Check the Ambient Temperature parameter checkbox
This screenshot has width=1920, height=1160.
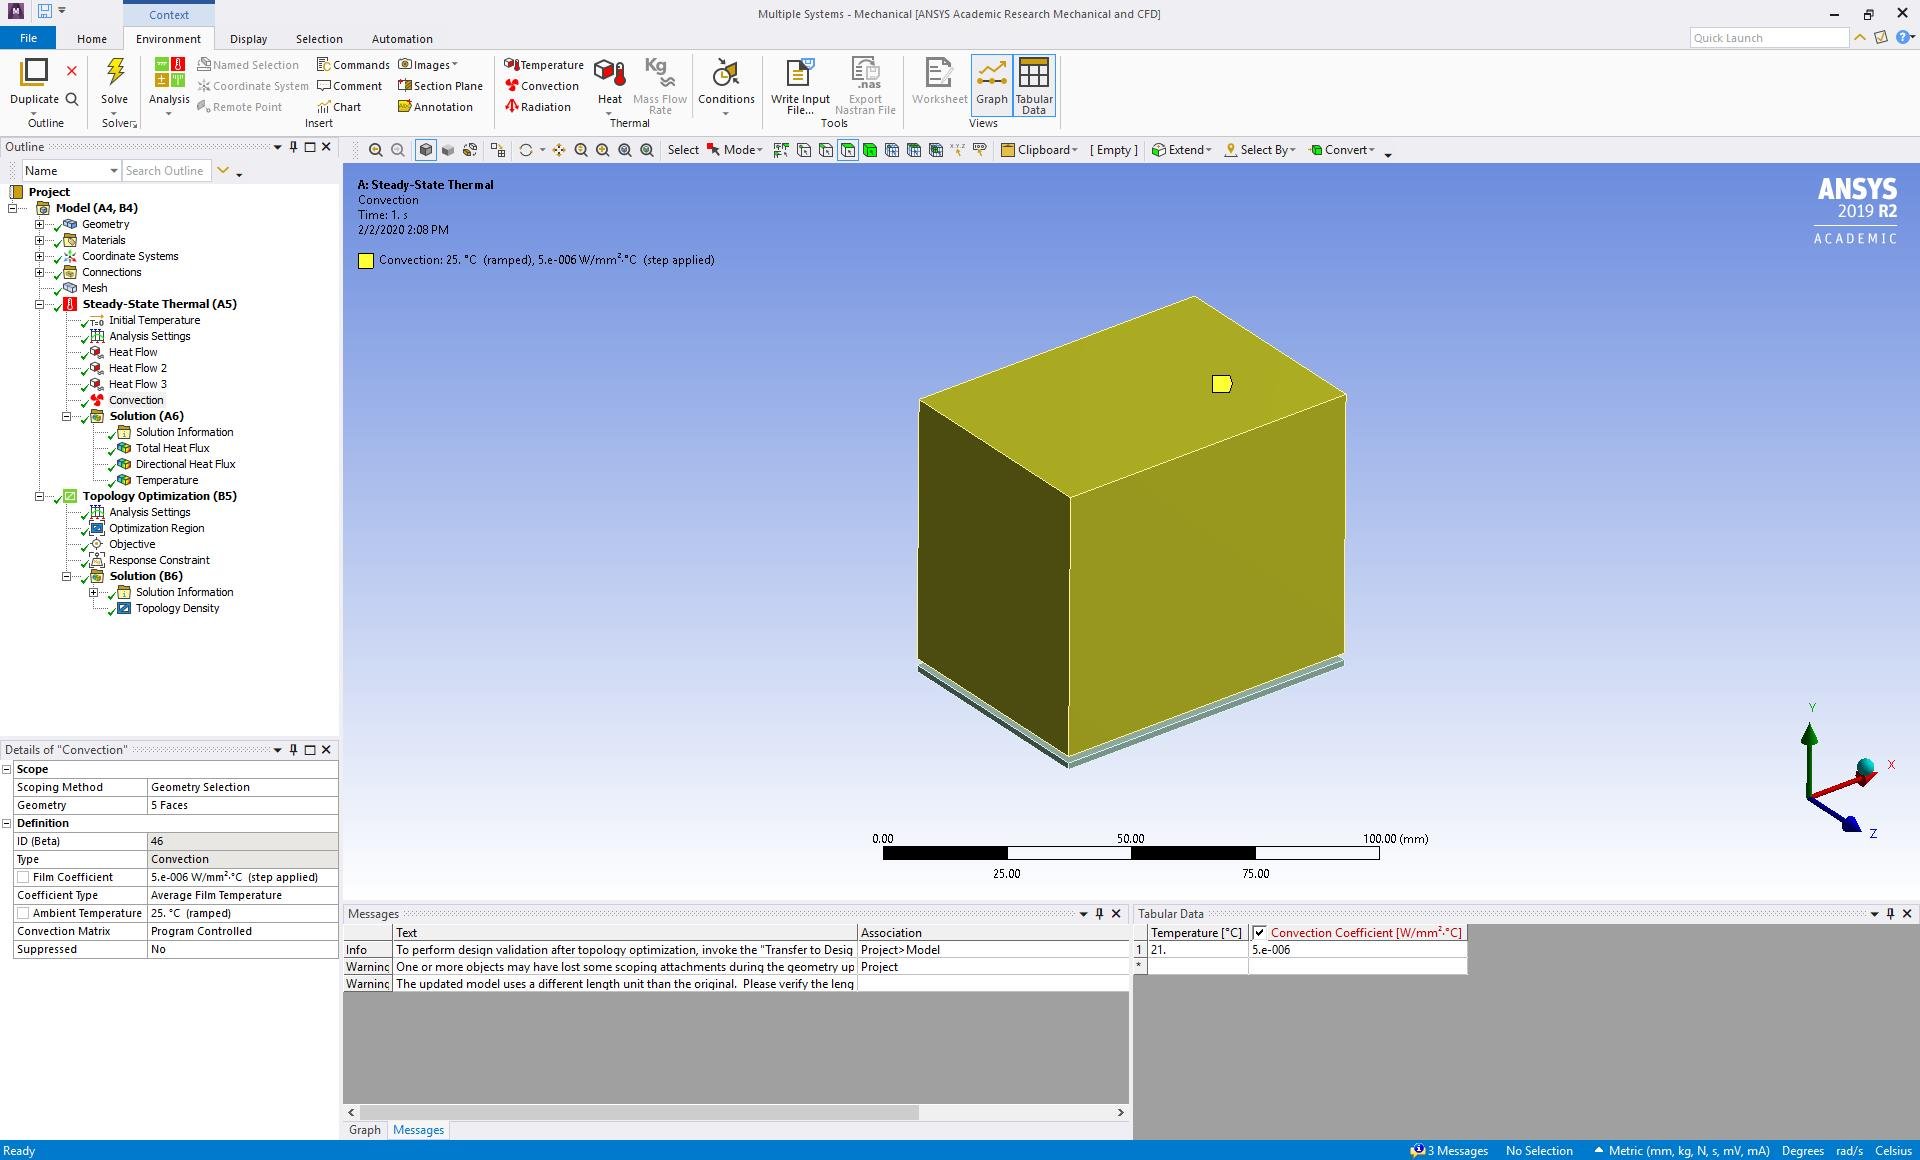[23, 913]
